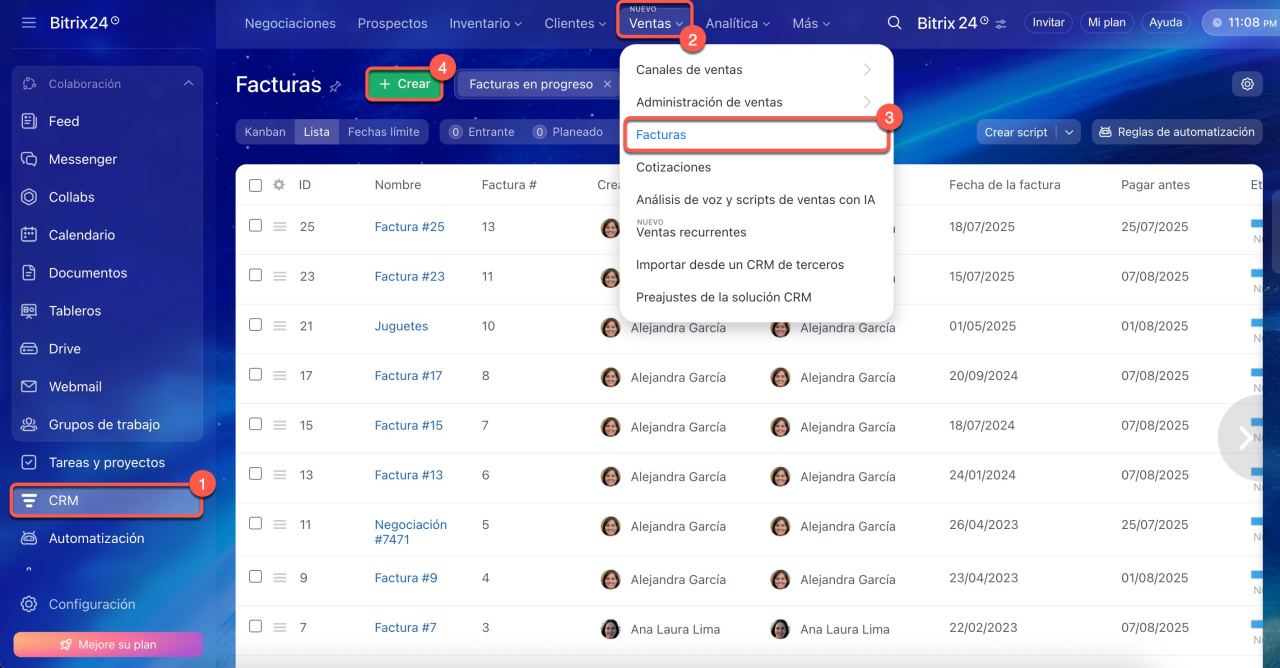Click the settings gear at top right of Facturas

click(1247, 84)
